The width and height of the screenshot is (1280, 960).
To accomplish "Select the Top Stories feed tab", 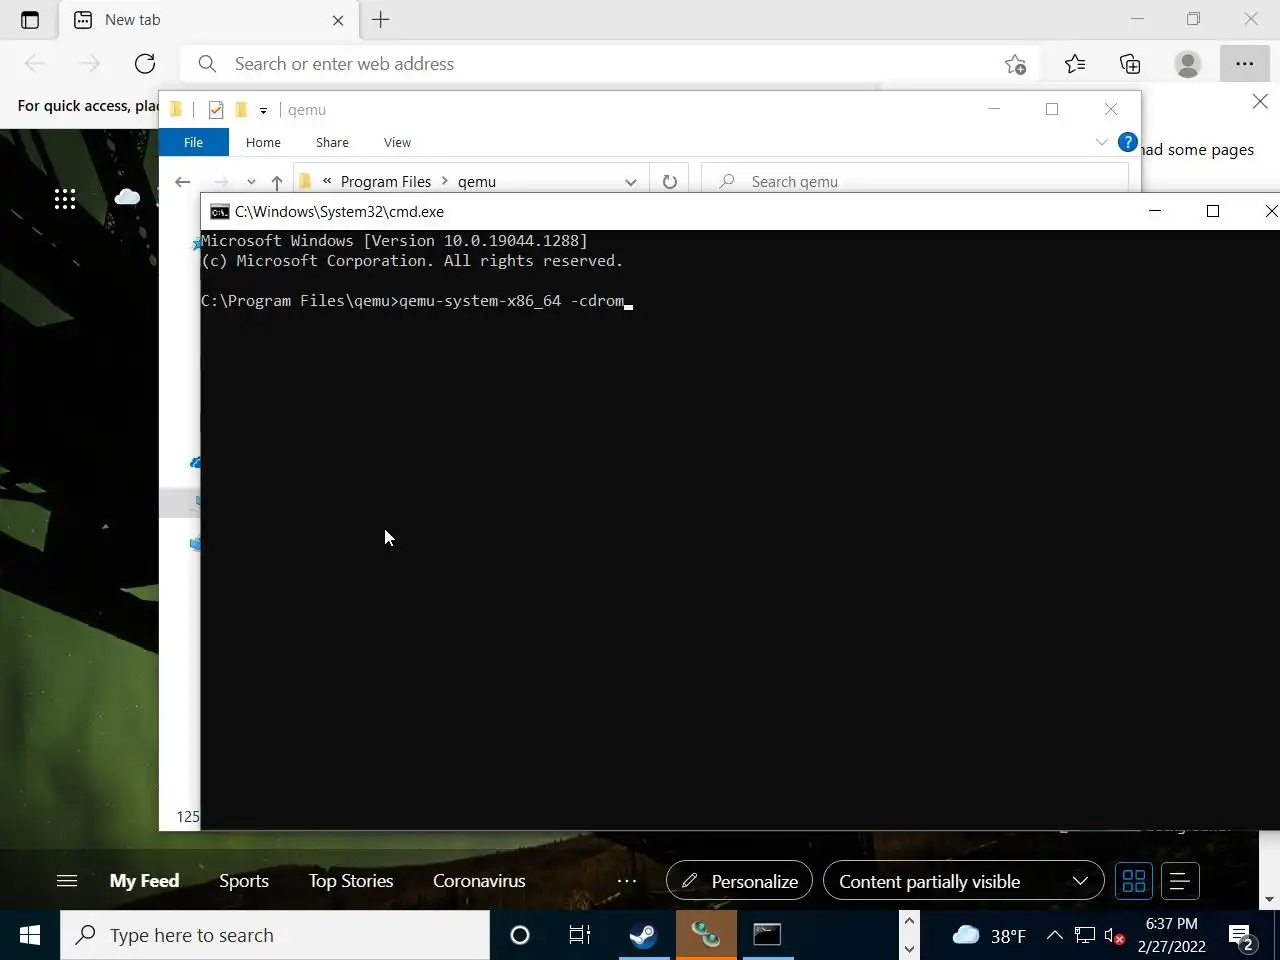I will 351,881.
